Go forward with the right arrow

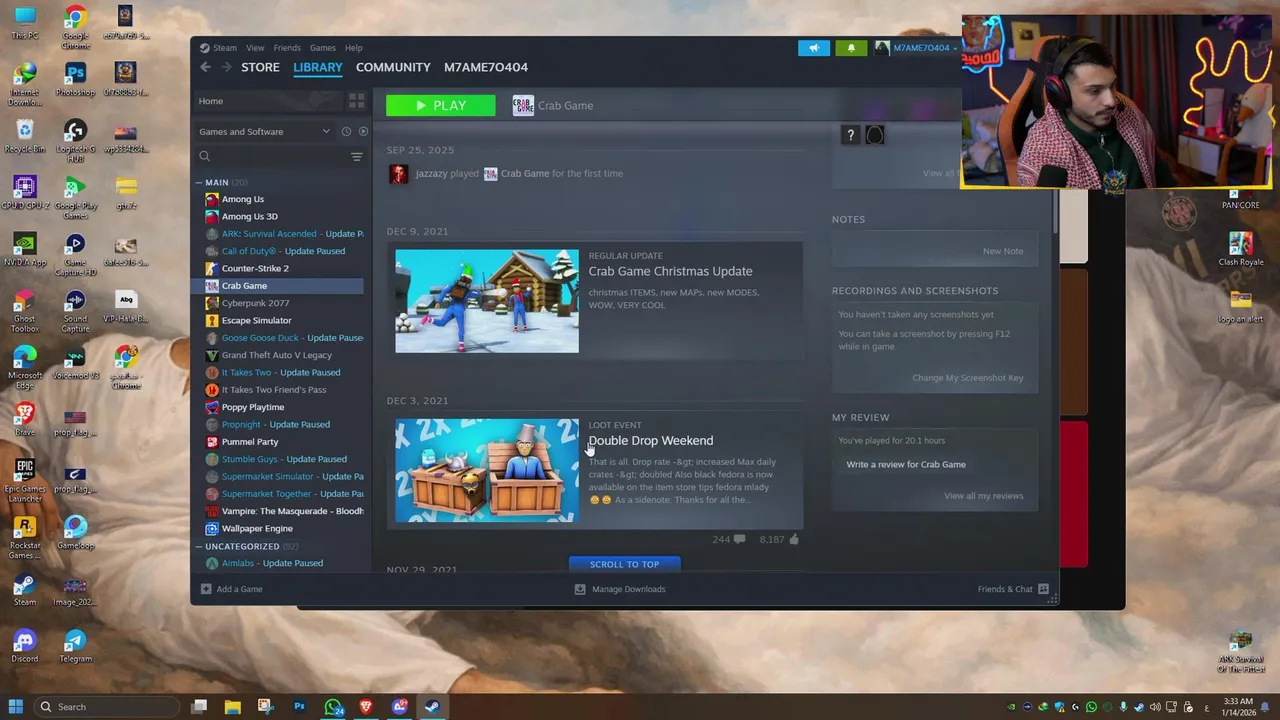pos(226,67)
